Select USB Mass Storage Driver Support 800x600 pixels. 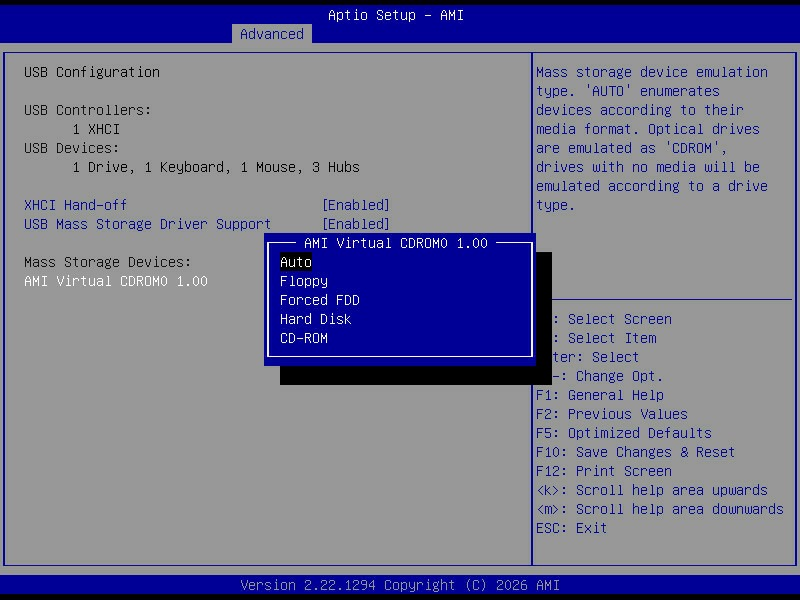(x=147, y=224)
